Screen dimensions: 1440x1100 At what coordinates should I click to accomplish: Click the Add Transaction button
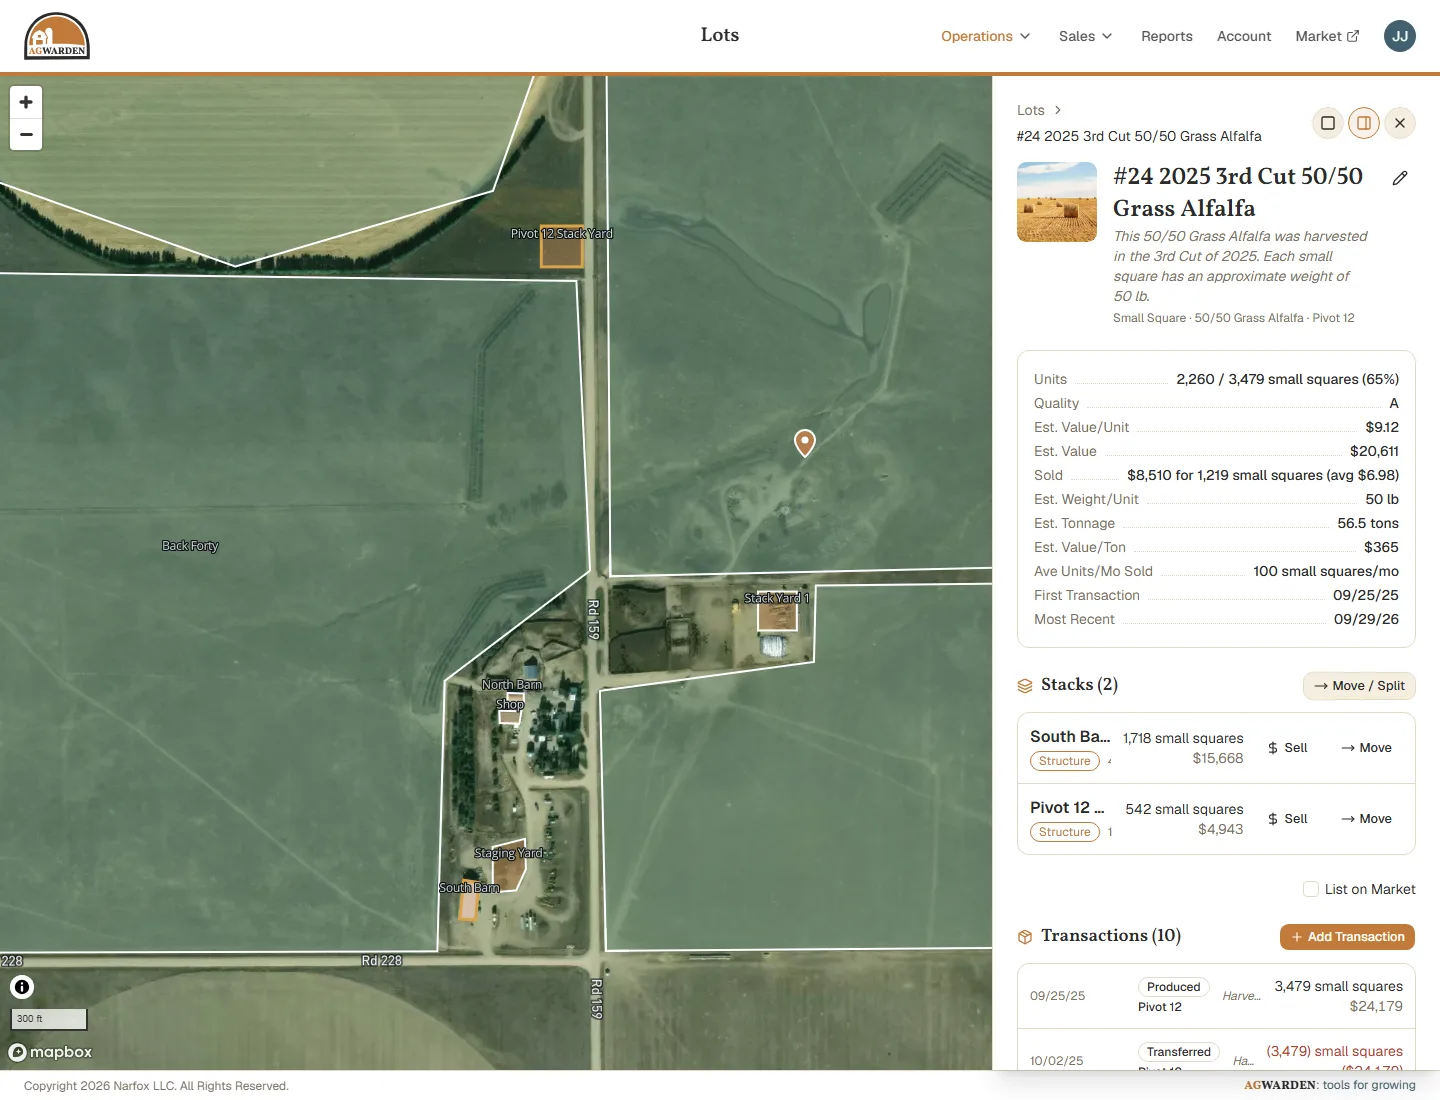pyautogui.click(x=1347, y=937)
